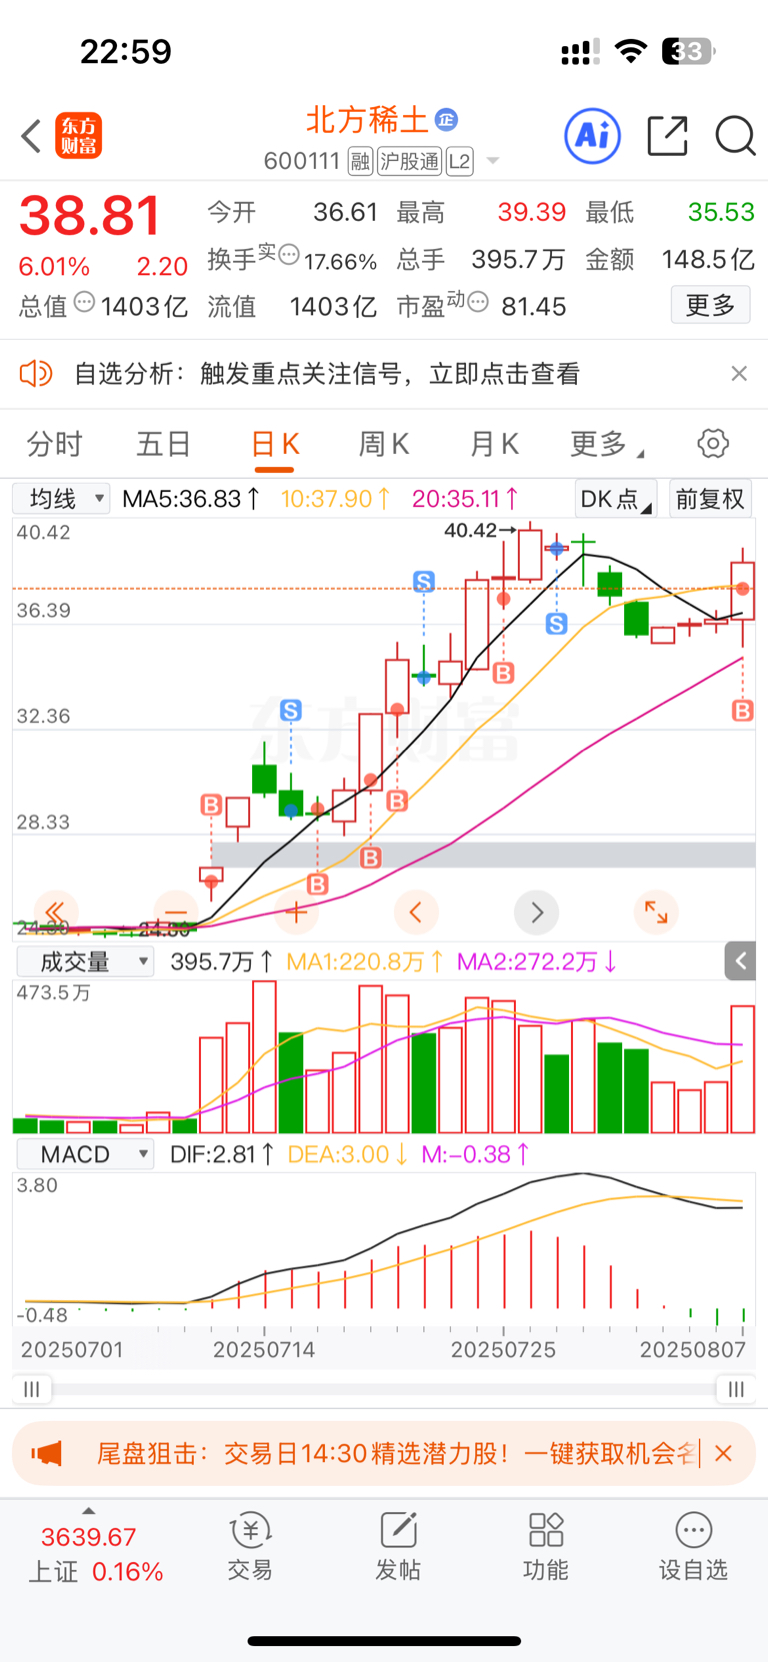
Task: Tap the right handle of range slider
Action: pos(736,1389)
